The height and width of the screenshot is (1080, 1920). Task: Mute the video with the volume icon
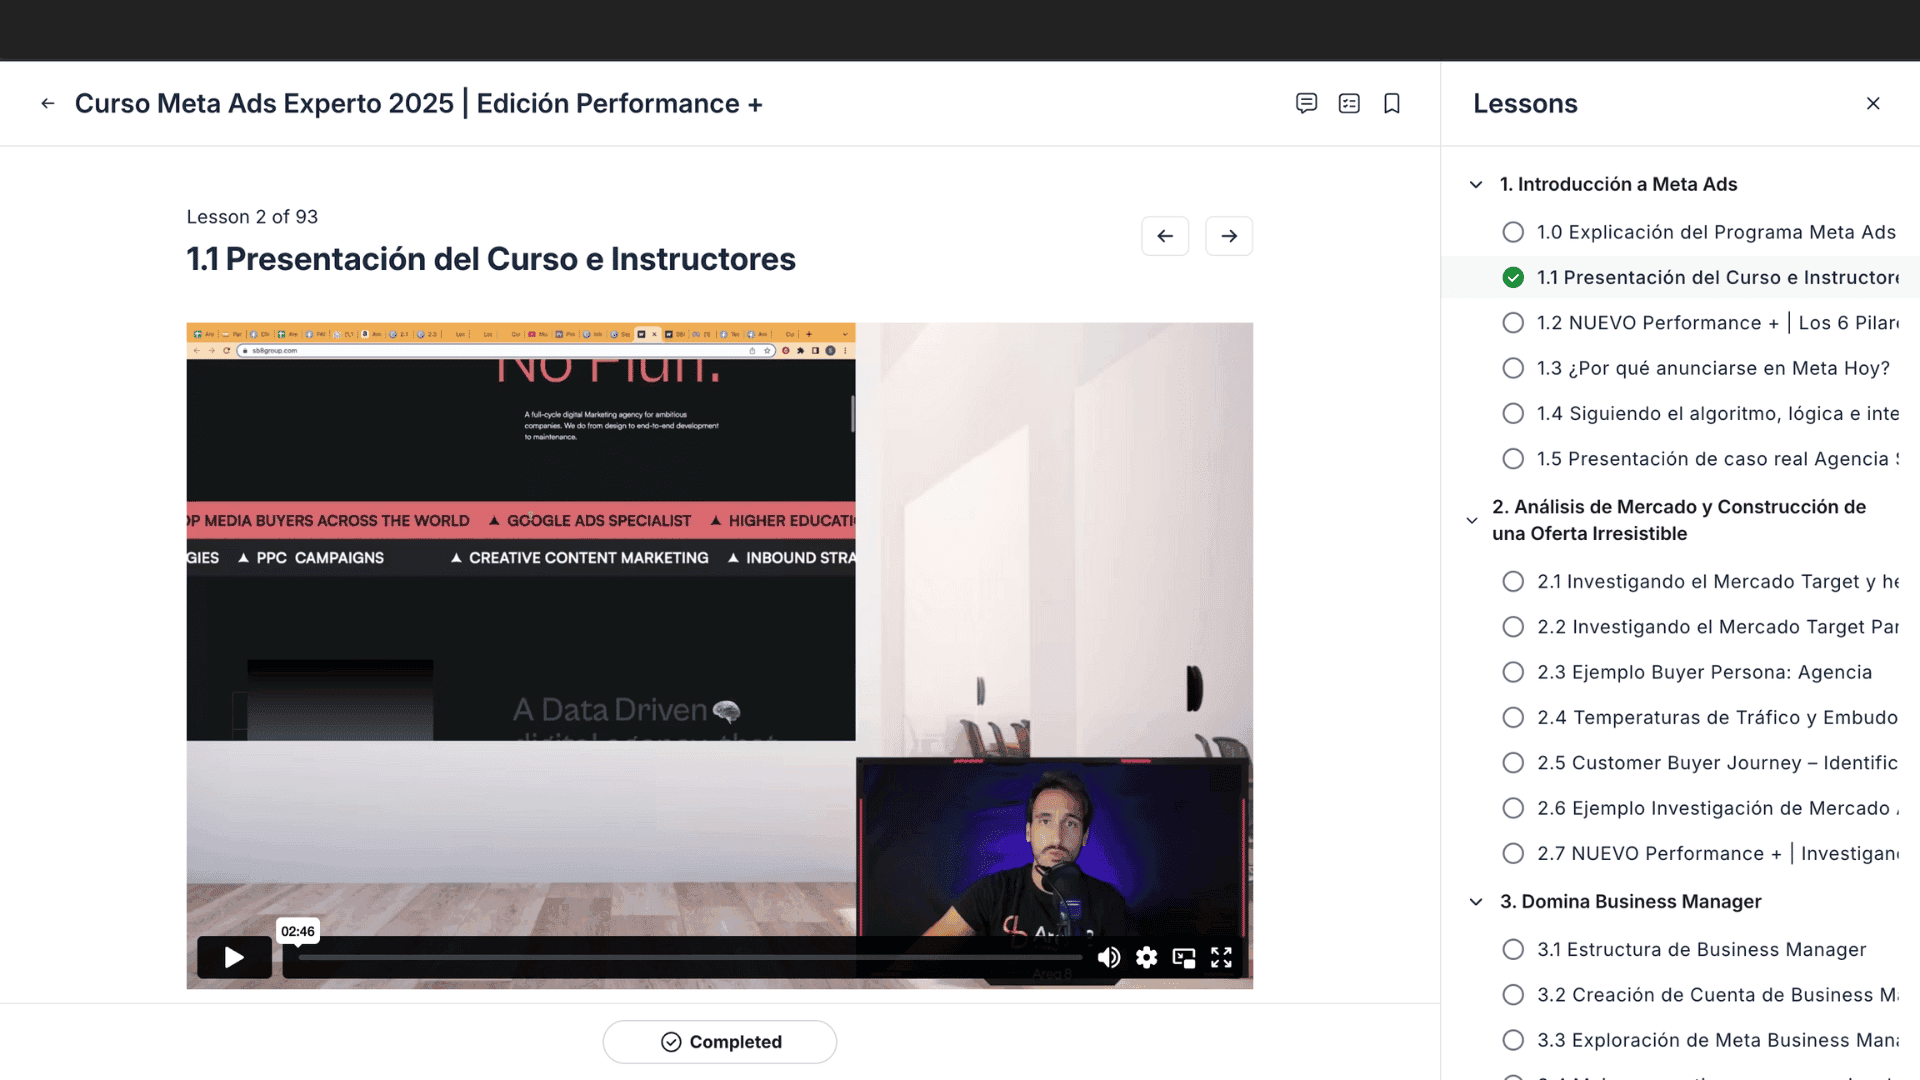(x=1109, y=958)
